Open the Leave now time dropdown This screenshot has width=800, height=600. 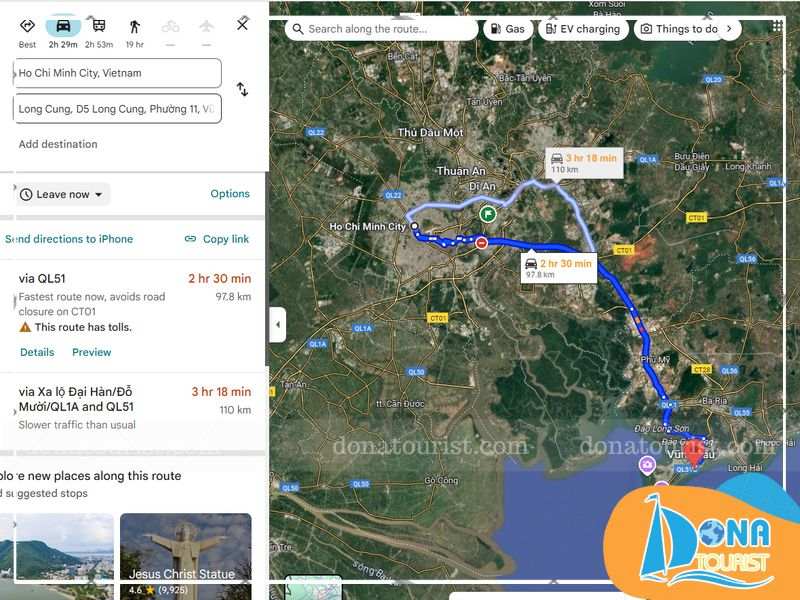coord(64,194)
